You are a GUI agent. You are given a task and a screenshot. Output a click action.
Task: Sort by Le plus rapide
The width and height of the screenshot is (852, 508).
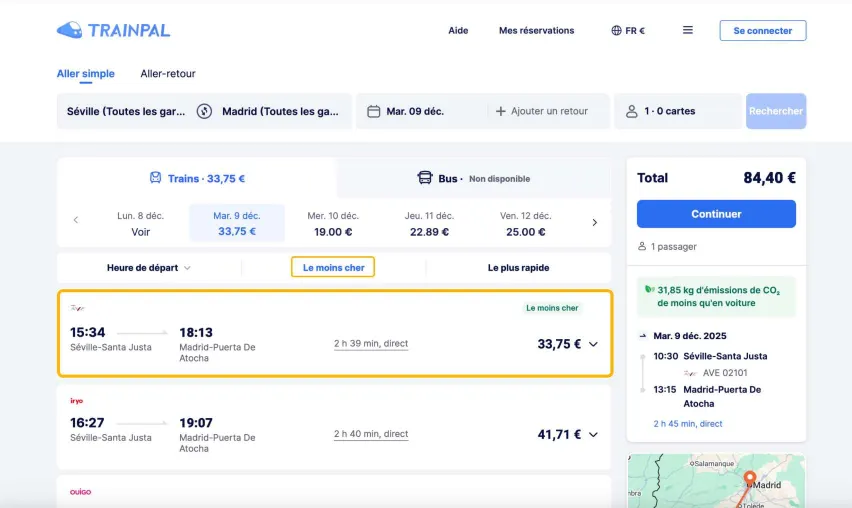click(x=518, y=268)
